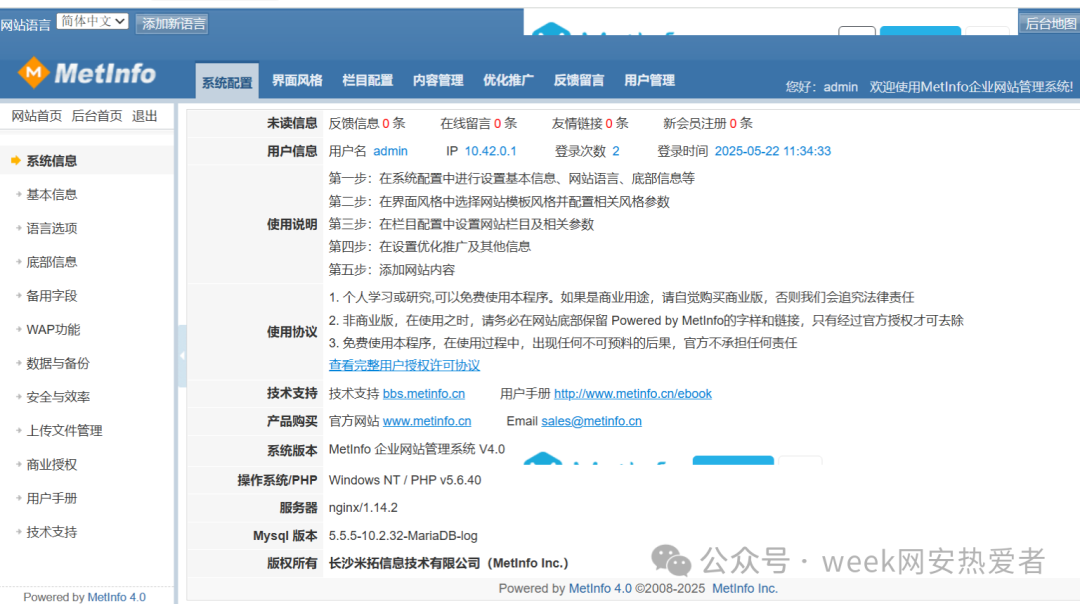Open 底部信息 in the sidebar
This screenshot has width=1080, height=604.
point(52,262)
